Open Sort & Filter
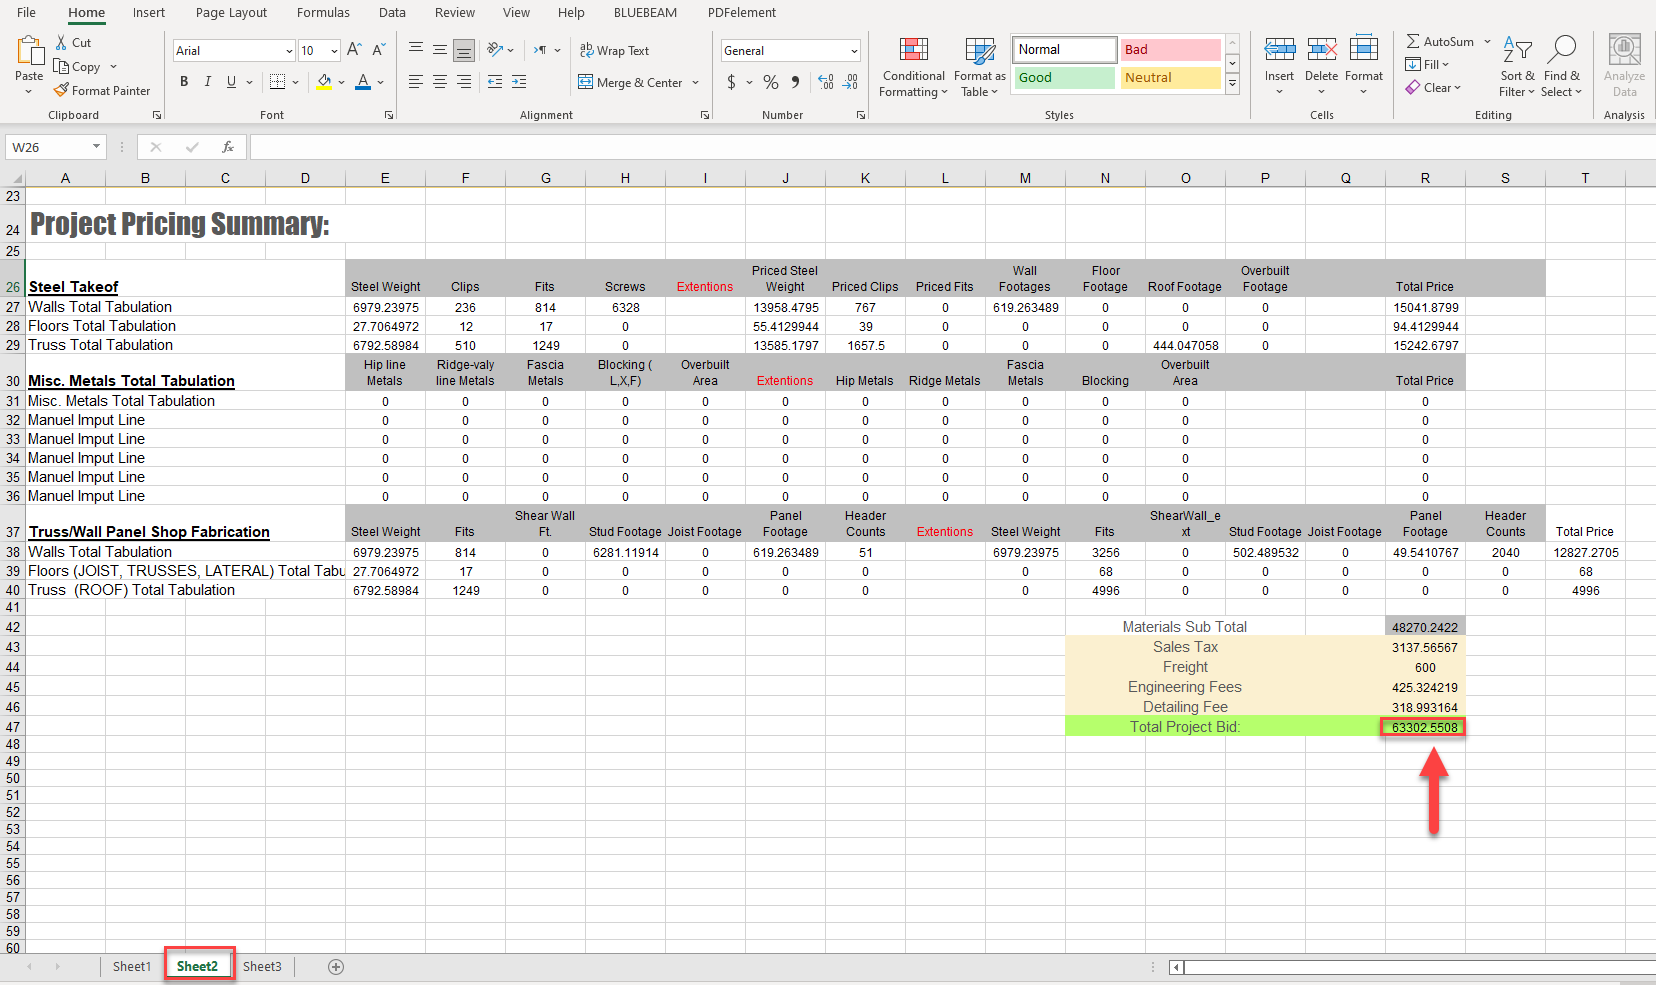 (x=1516, y=66)
